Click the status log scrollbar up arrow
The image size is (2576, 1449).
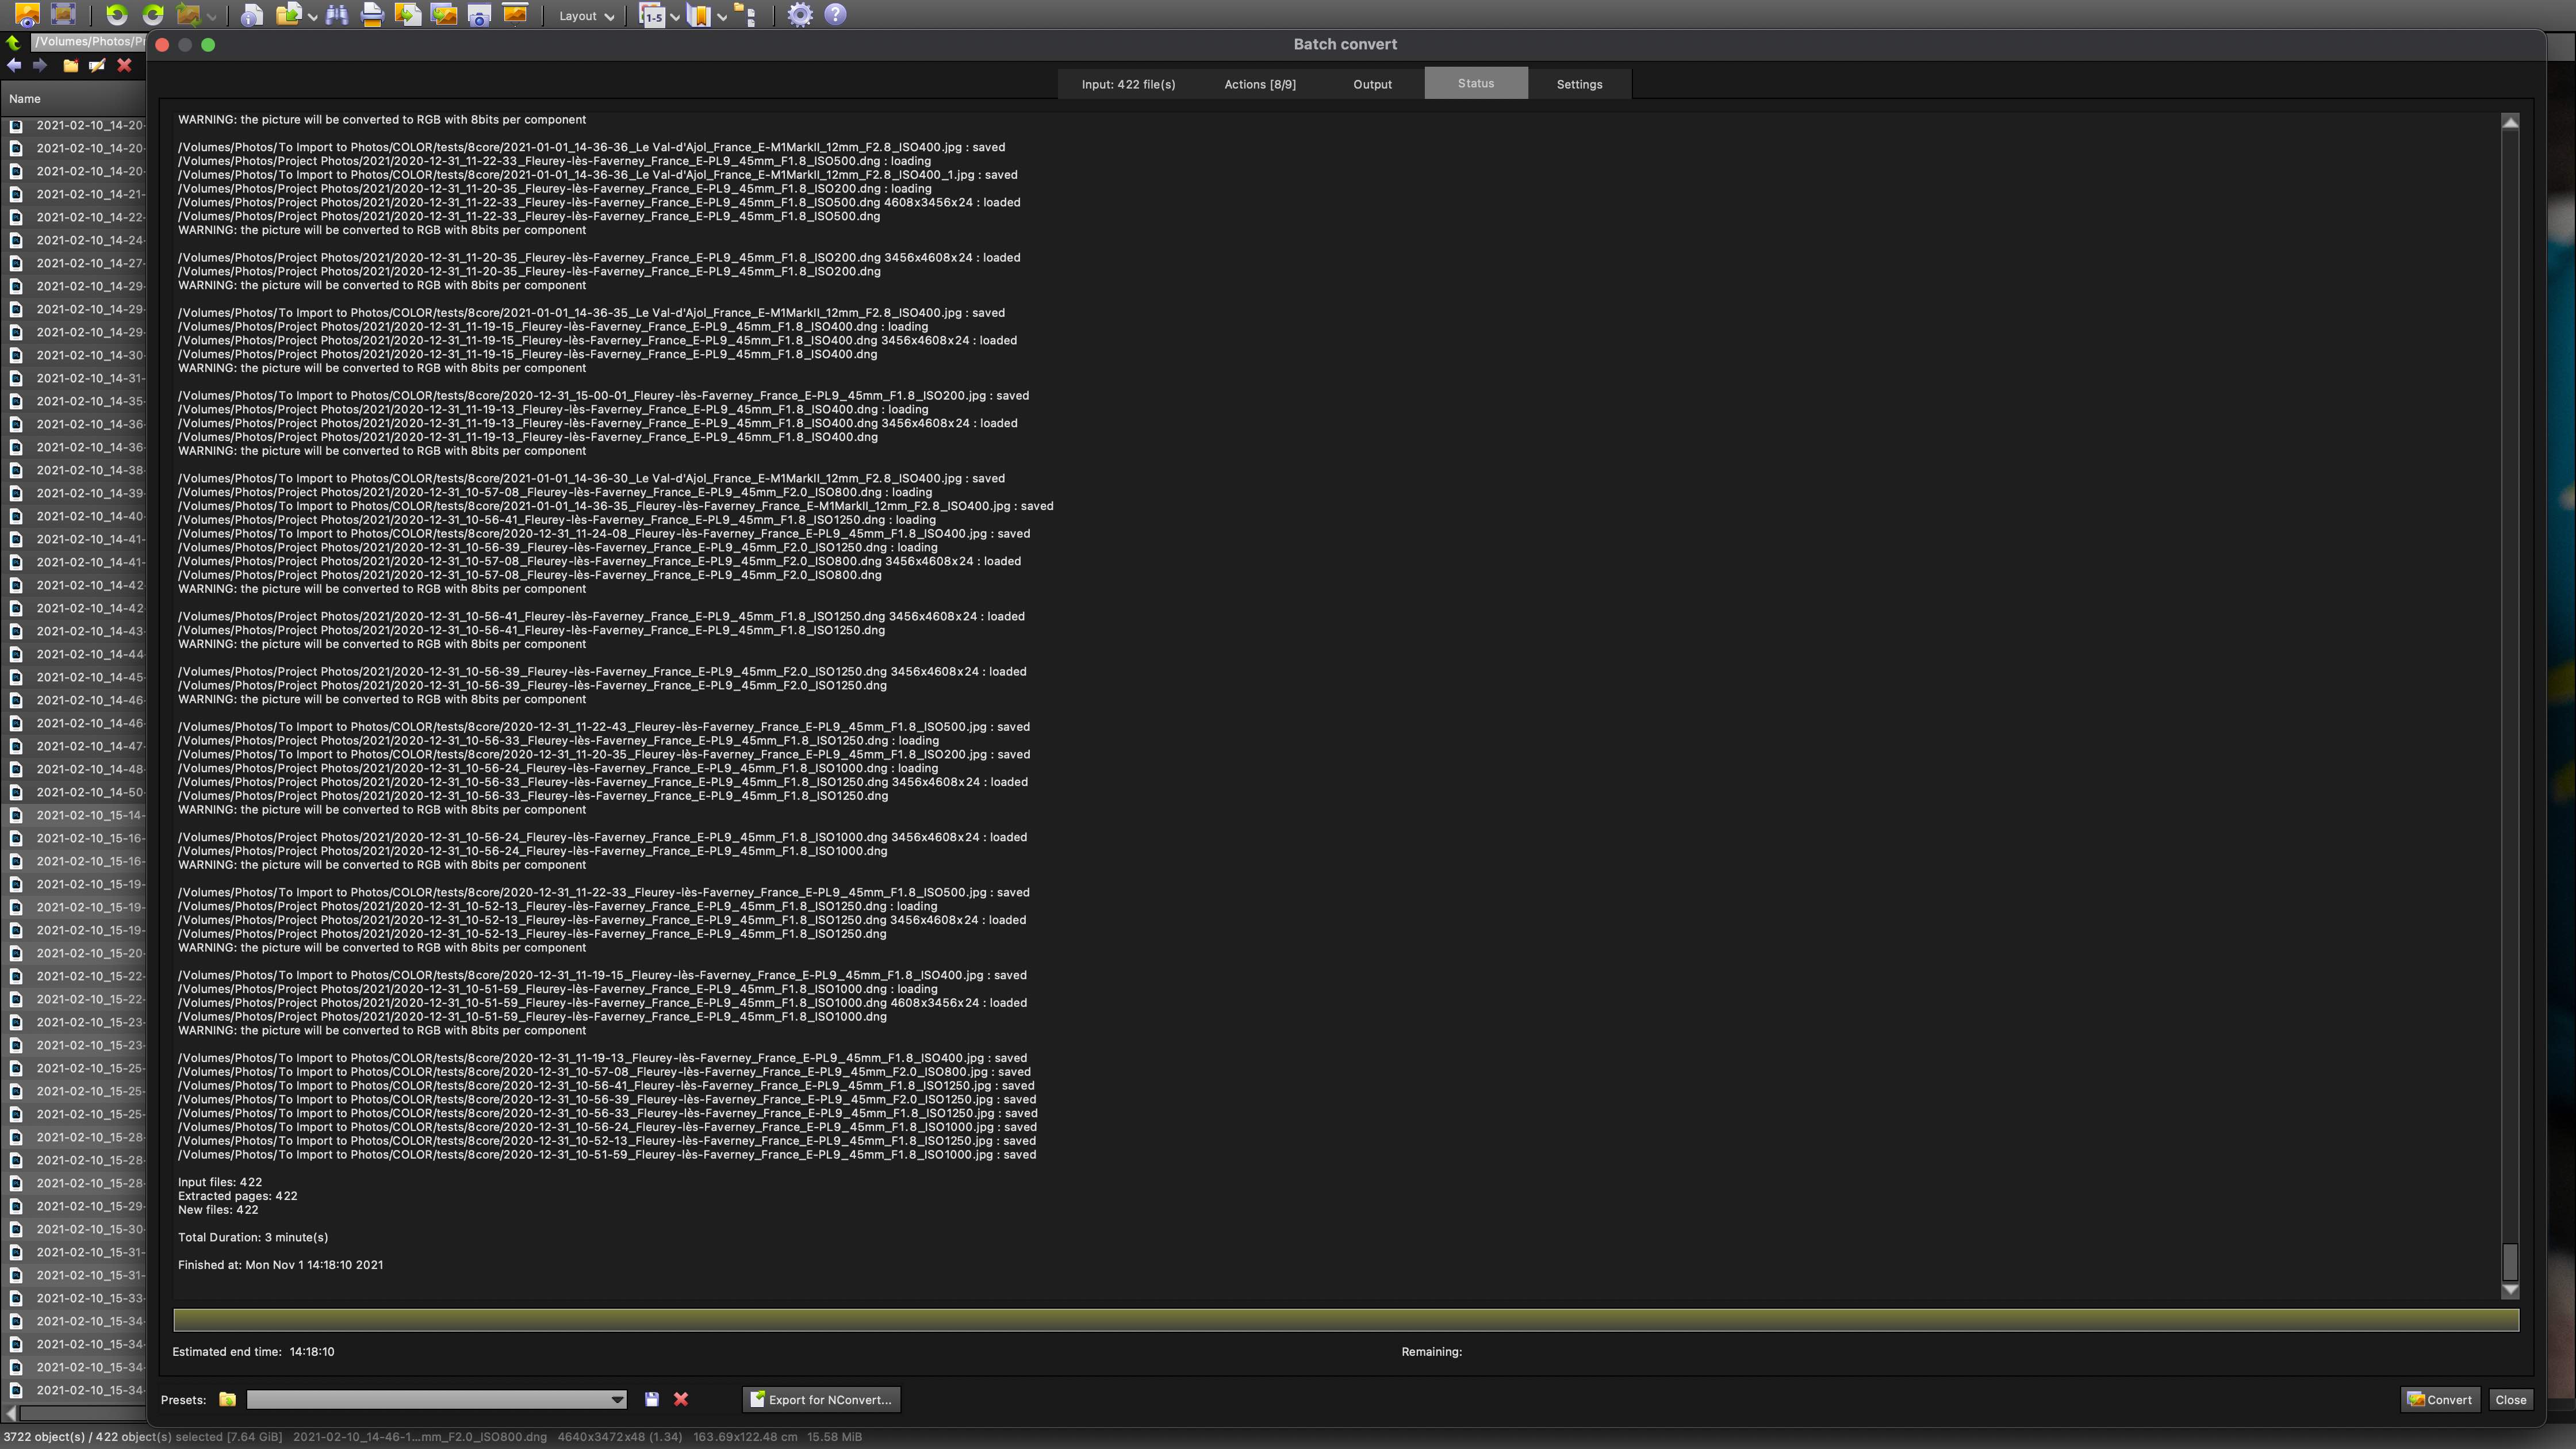coord(2509,123)
